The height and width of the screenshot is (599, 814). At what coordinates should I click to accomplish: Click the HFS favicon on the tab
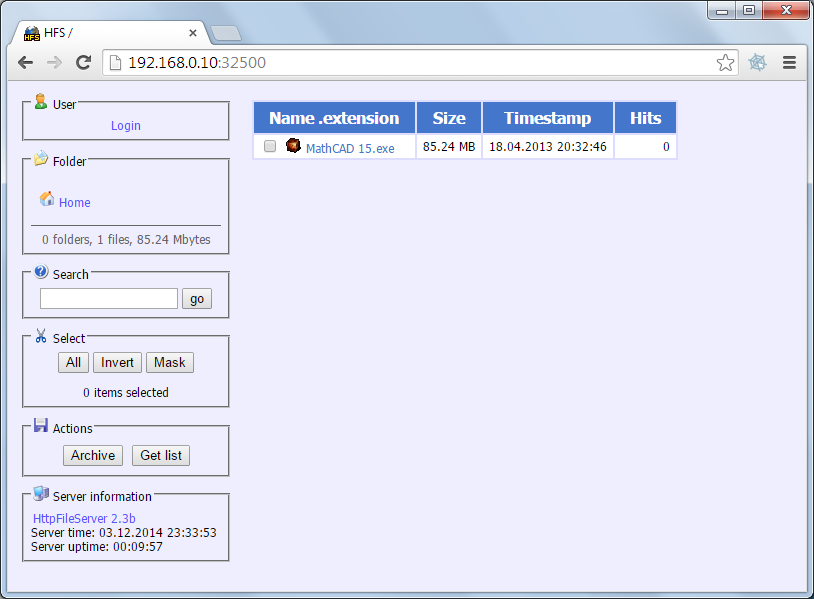pos(32,33)
